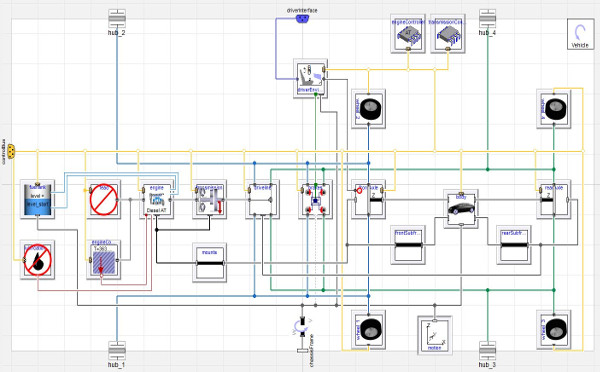The height and width of the screenshot is (372, 600).
Task: Select the wheel_1 tire block
Action: pos(368,330)
